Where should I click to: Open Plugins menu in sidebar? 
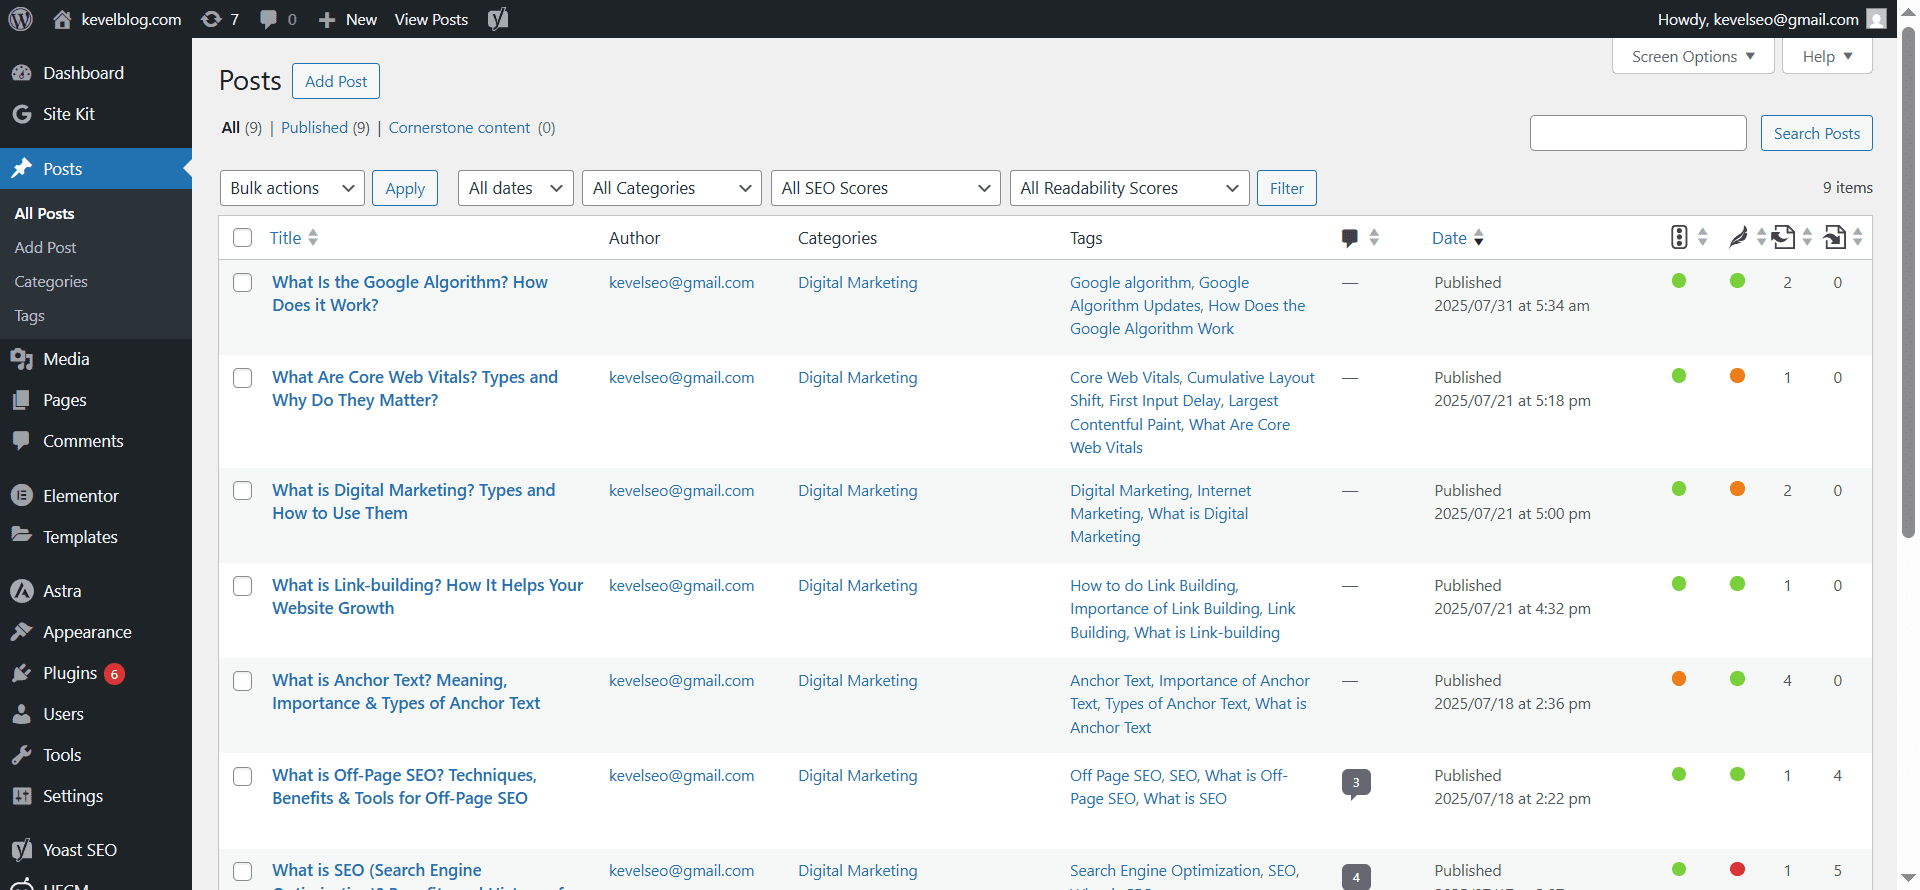tap(70, 673)
